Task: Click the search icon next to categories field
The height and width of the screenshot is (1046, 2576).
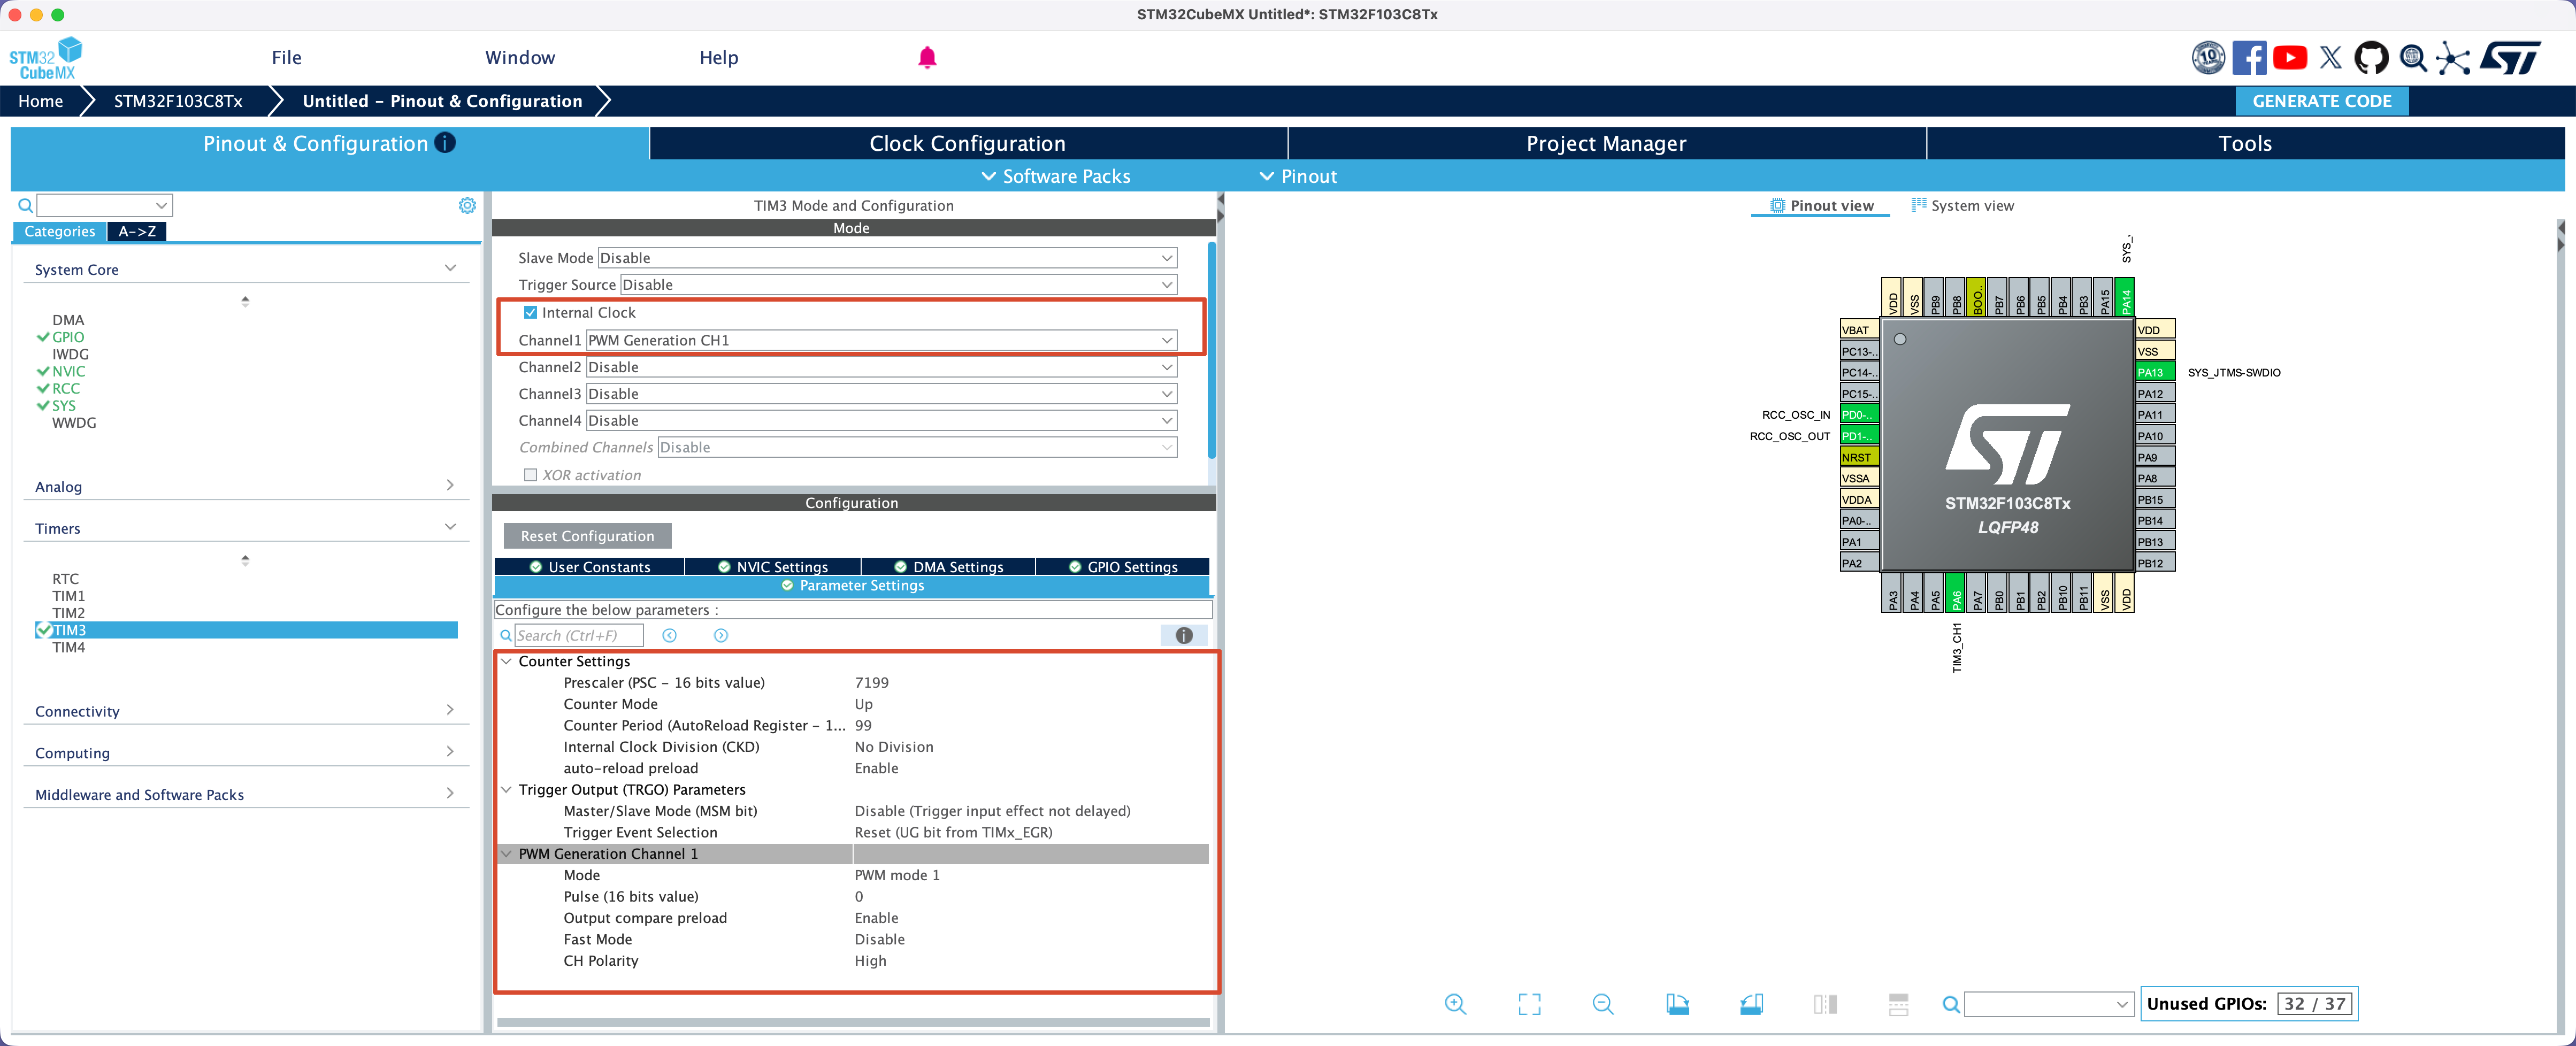Action: [x=26, y=205]
